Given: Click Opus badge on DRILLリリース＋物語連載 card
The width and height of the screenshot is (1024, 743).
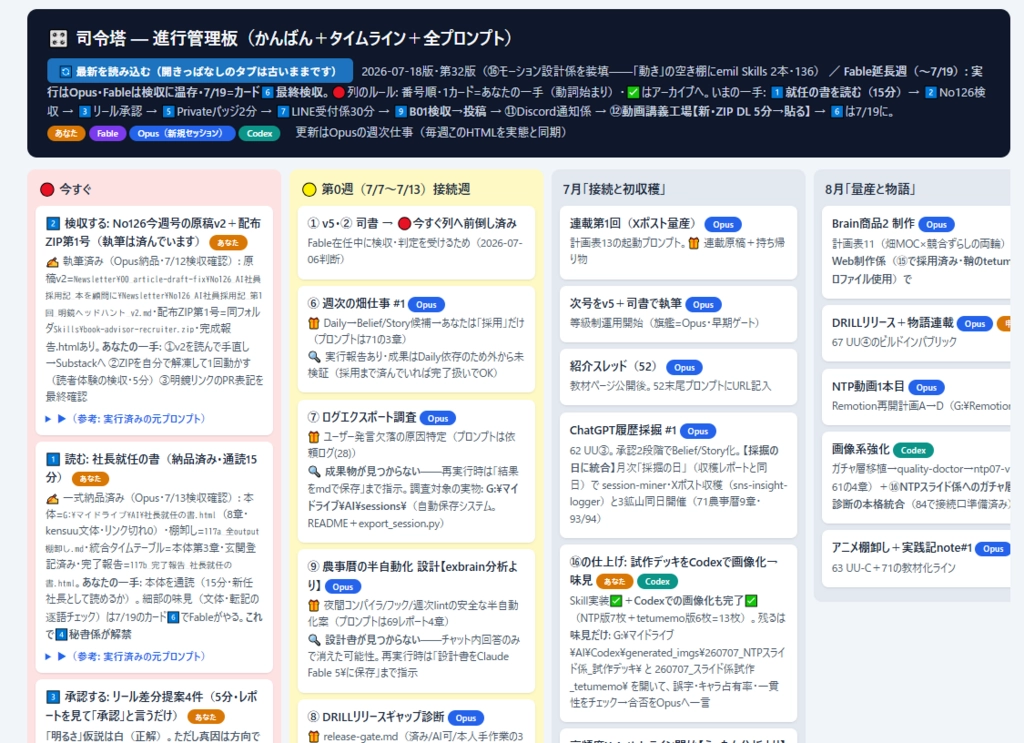Looking at the screenshot, I should 975,324.
